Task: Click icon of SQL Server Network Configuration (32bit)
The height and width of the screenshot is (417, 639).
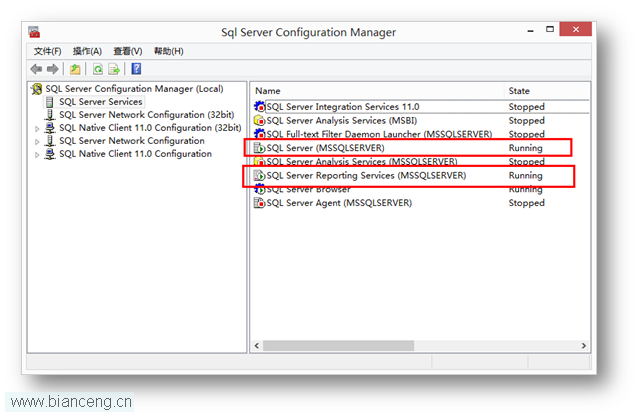Action: tap(50, 115)
